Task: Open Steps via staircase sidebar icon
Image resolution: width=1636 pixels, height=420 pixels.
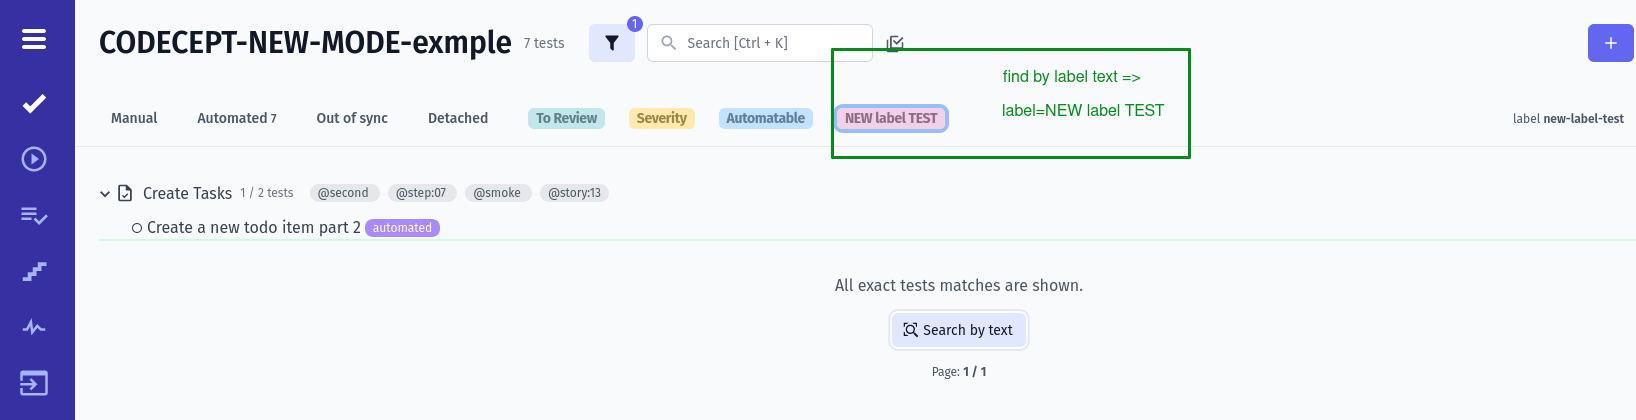Action: pos(34,271)
